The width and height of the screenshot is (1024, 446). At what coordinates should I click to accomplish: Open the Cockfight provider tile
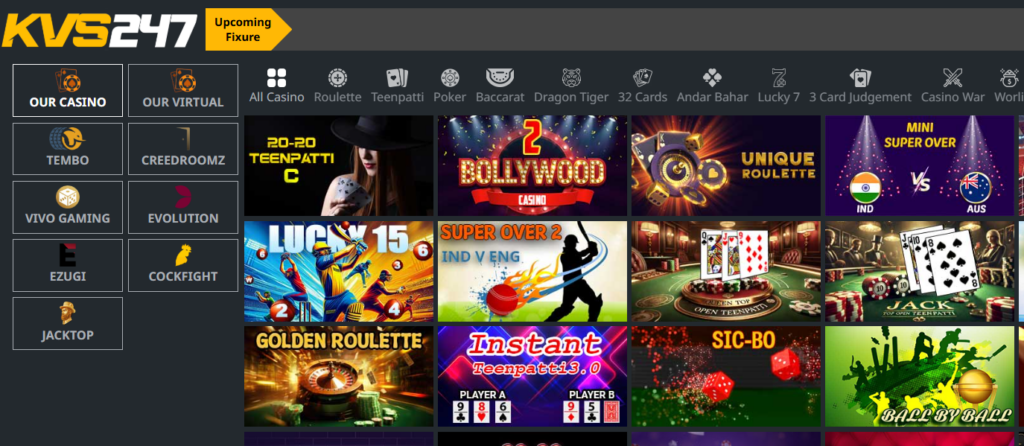click(x=183, y=265)
